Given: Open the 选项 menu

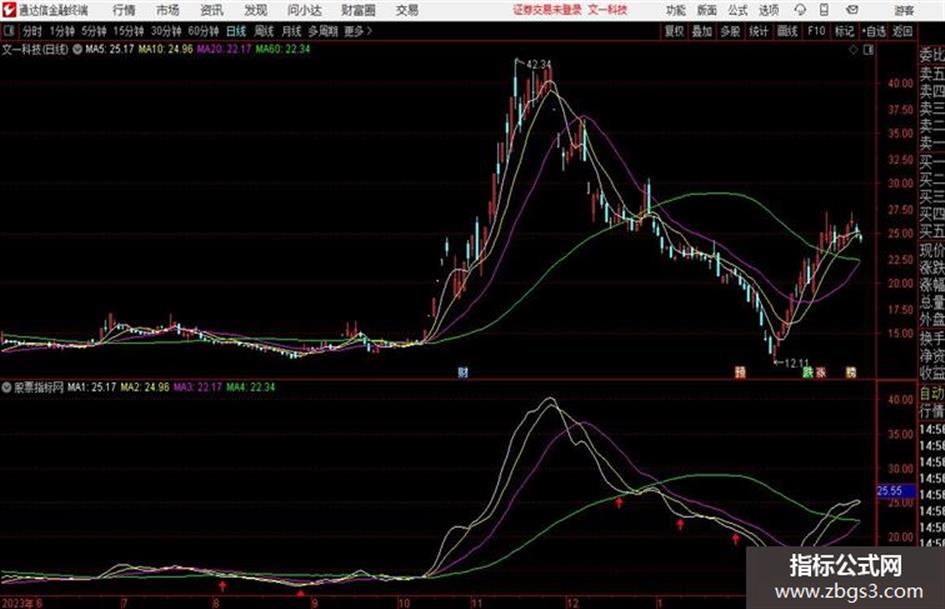Looking at the screenshot, I should [x=768, y=10].
